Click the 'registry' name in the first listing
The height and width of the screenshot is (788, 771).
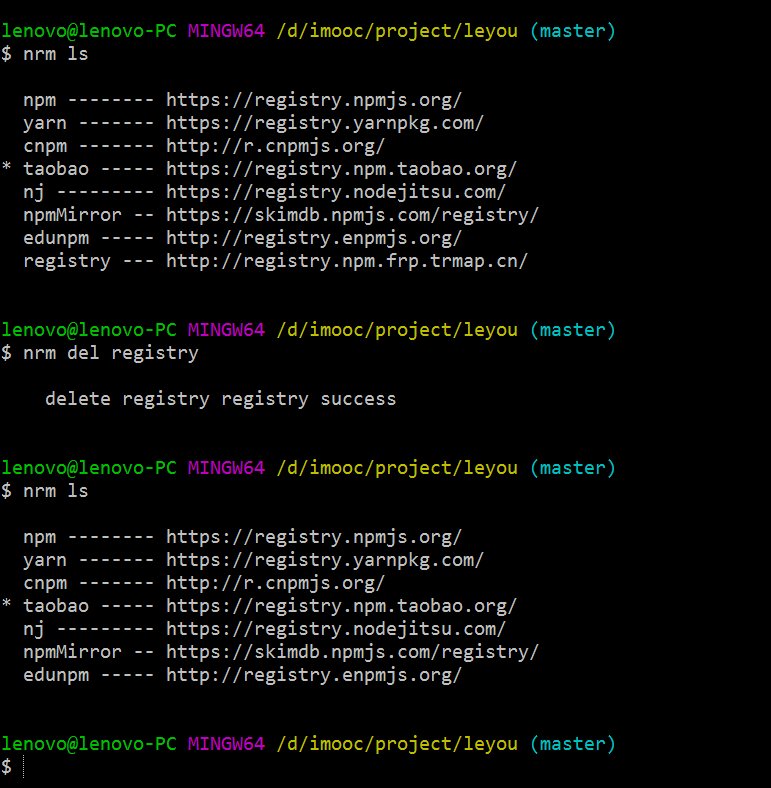pos(67,261)
